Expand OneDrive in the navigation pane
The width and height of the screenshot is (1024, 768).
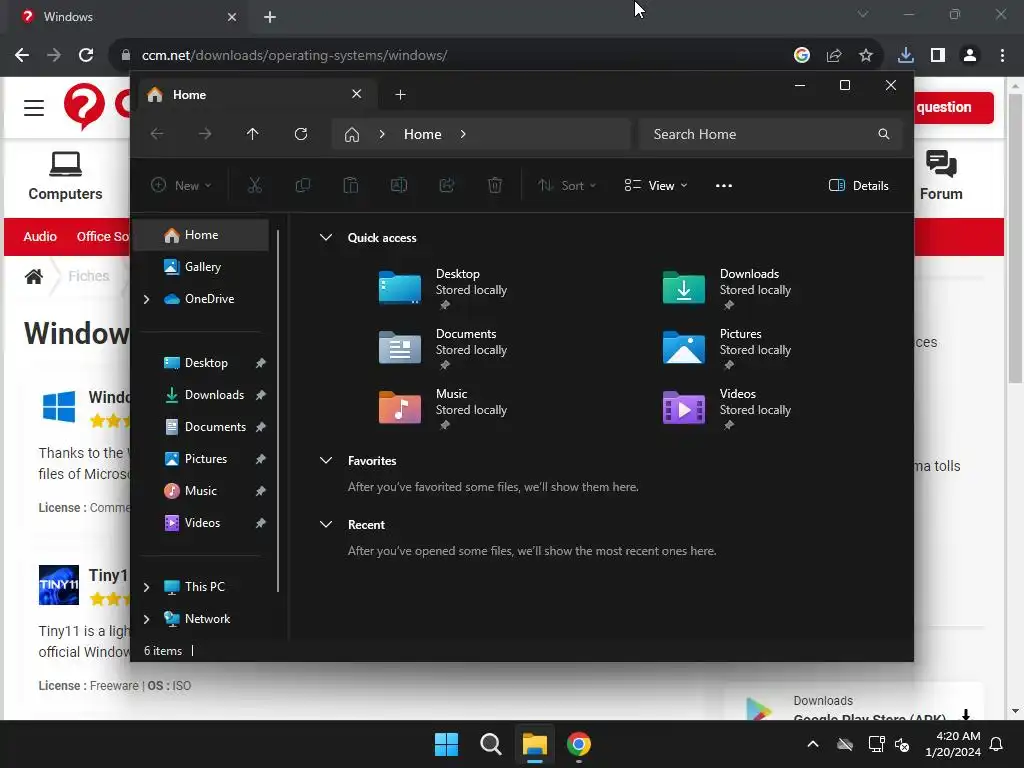(x=146, y=299)
